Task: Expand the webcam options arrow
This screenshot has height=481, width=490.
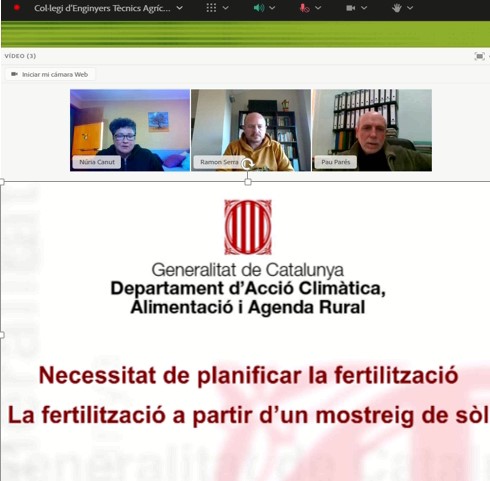Action: (x=364, y=8)
